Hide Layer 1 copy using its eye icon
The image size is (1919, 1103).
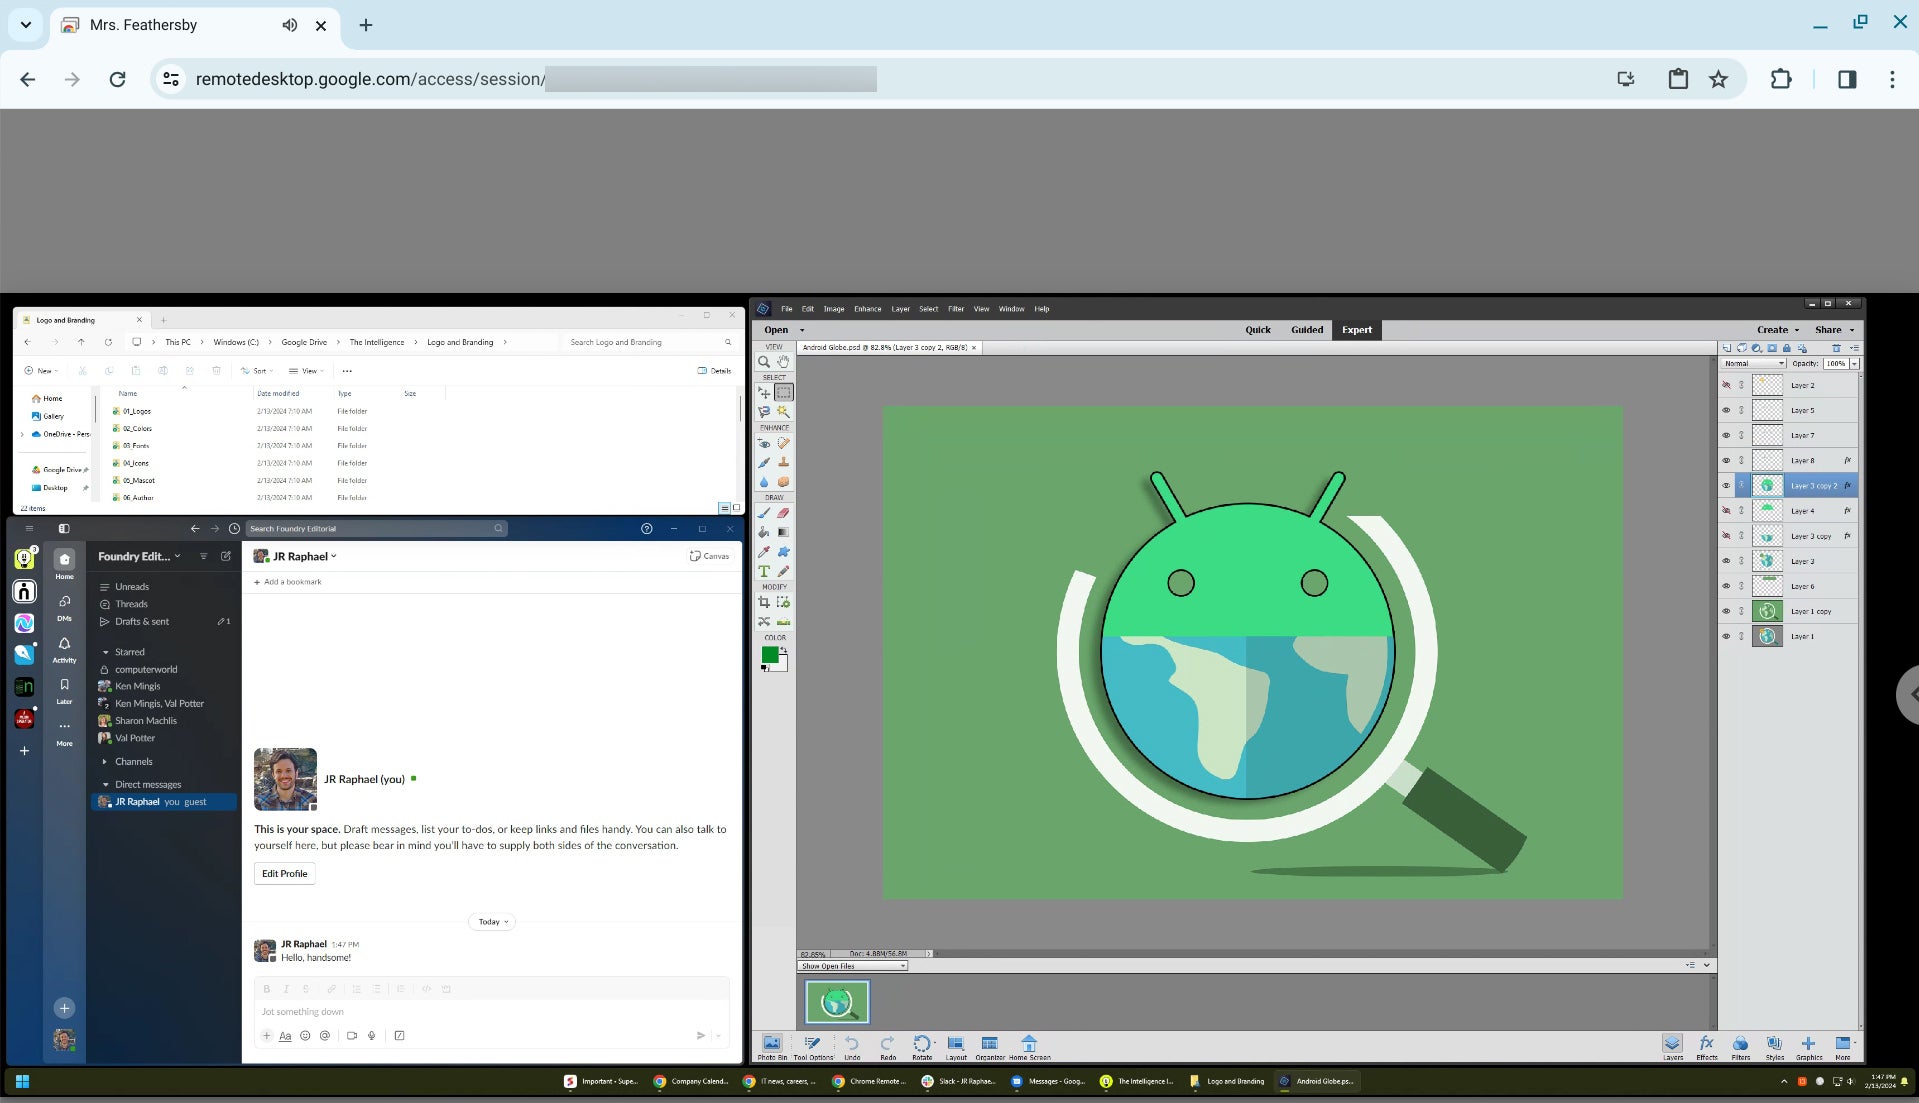tap(1726, 611)
